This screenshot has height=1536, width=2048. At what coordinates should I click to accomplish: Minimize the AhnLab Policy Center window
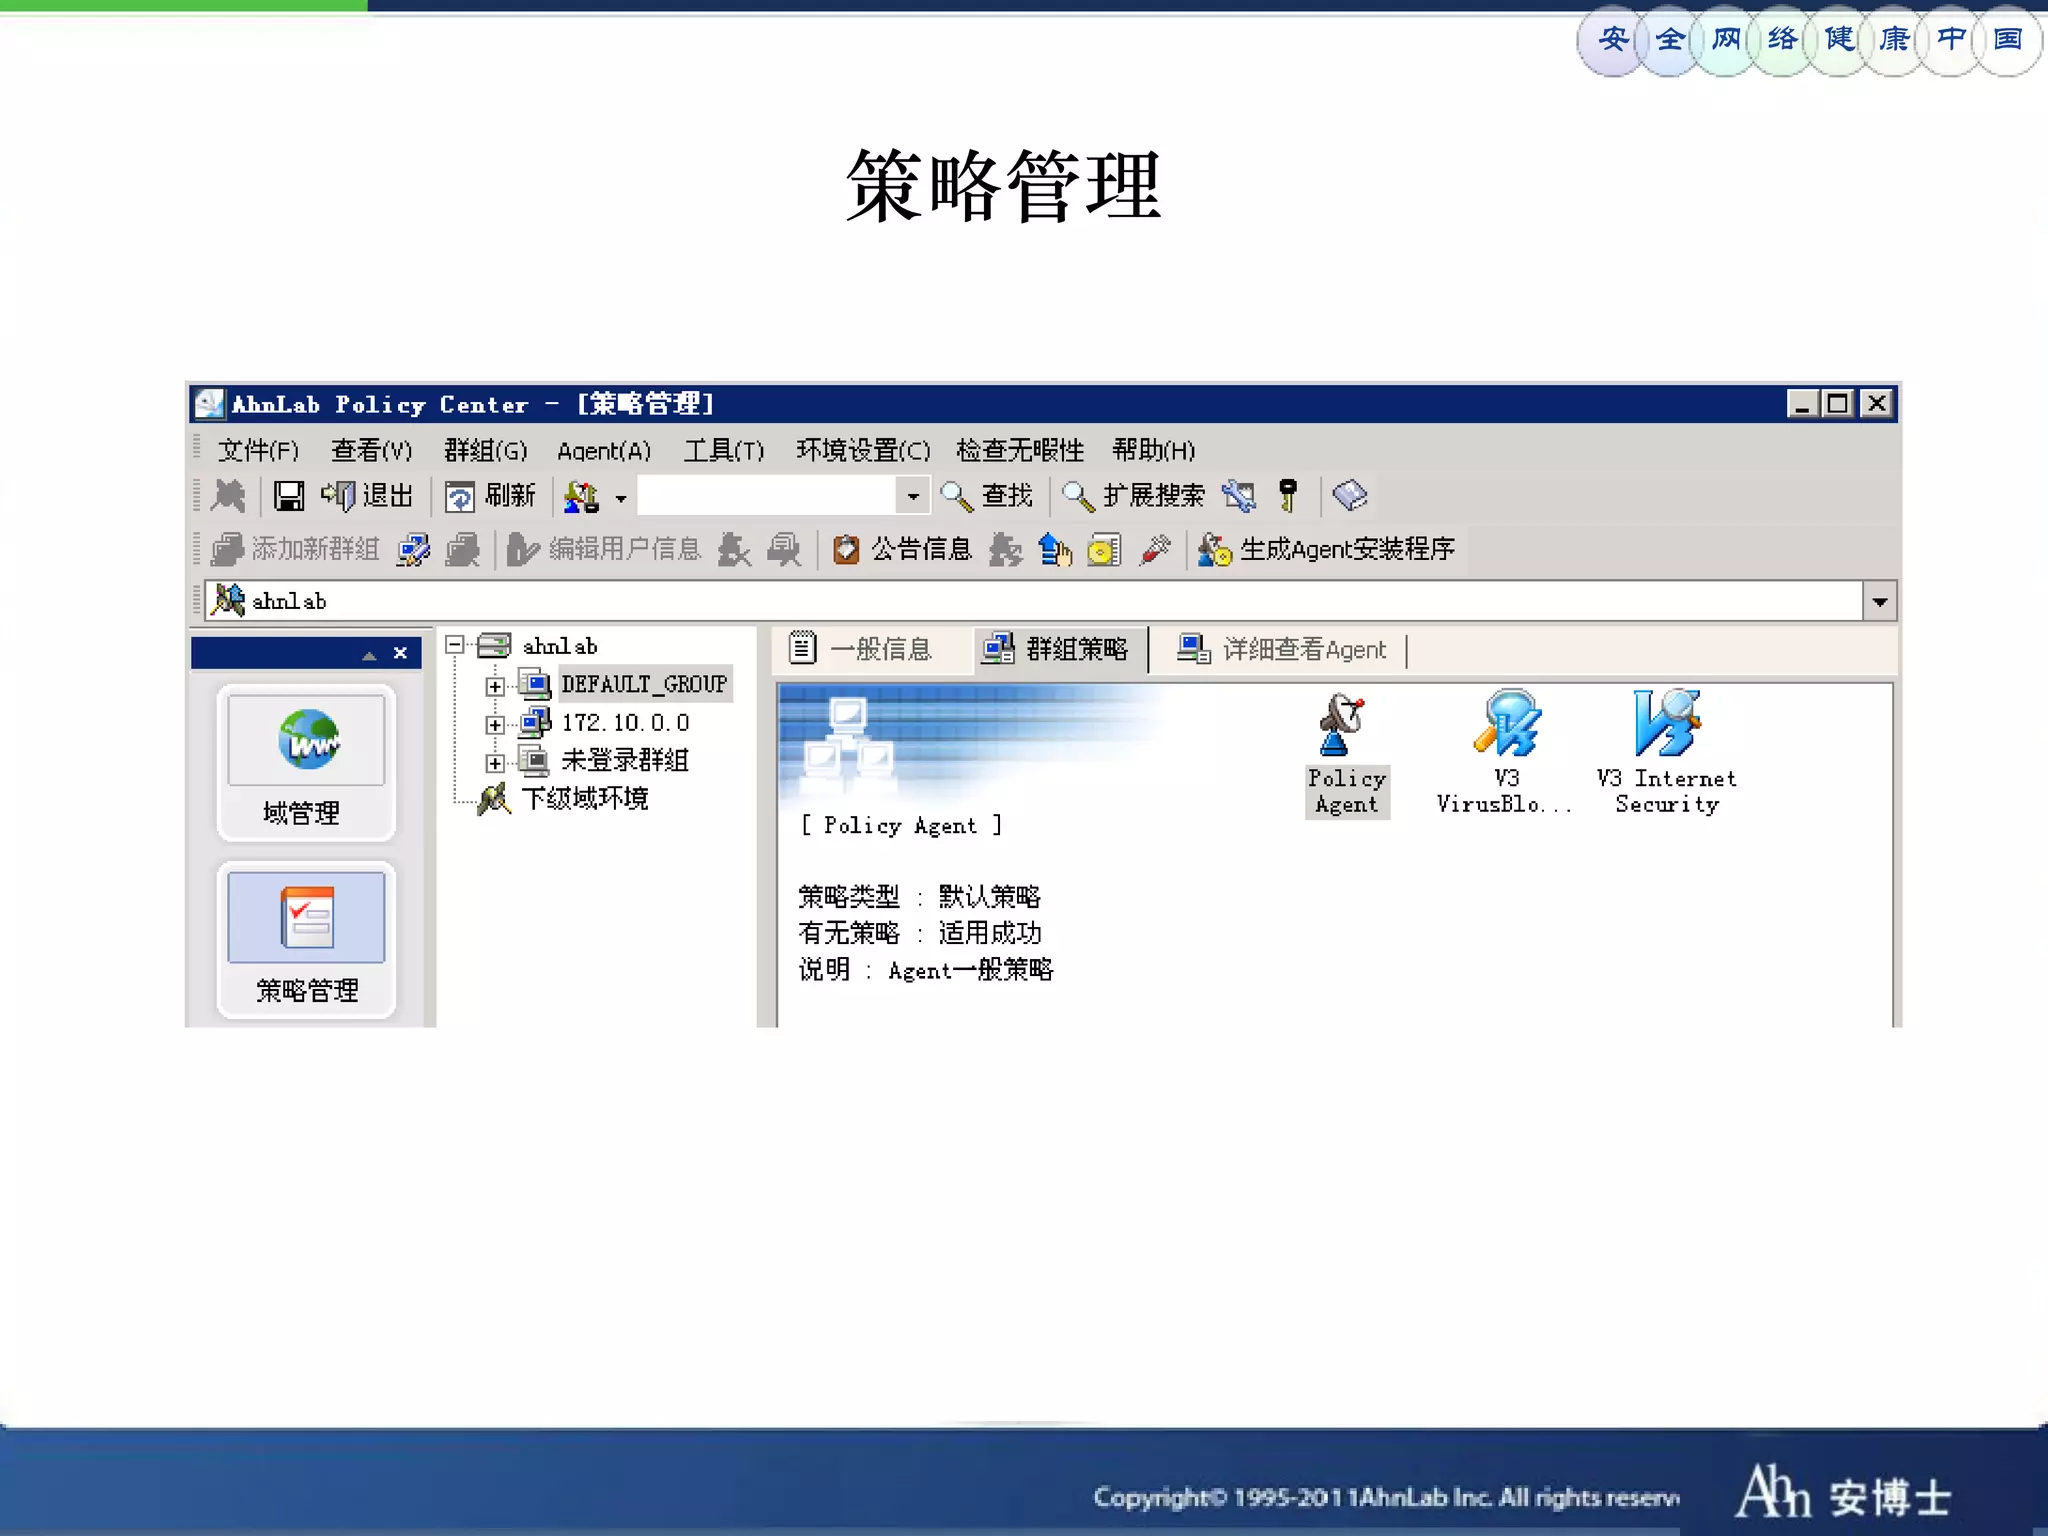click(x=1802, y=403)
